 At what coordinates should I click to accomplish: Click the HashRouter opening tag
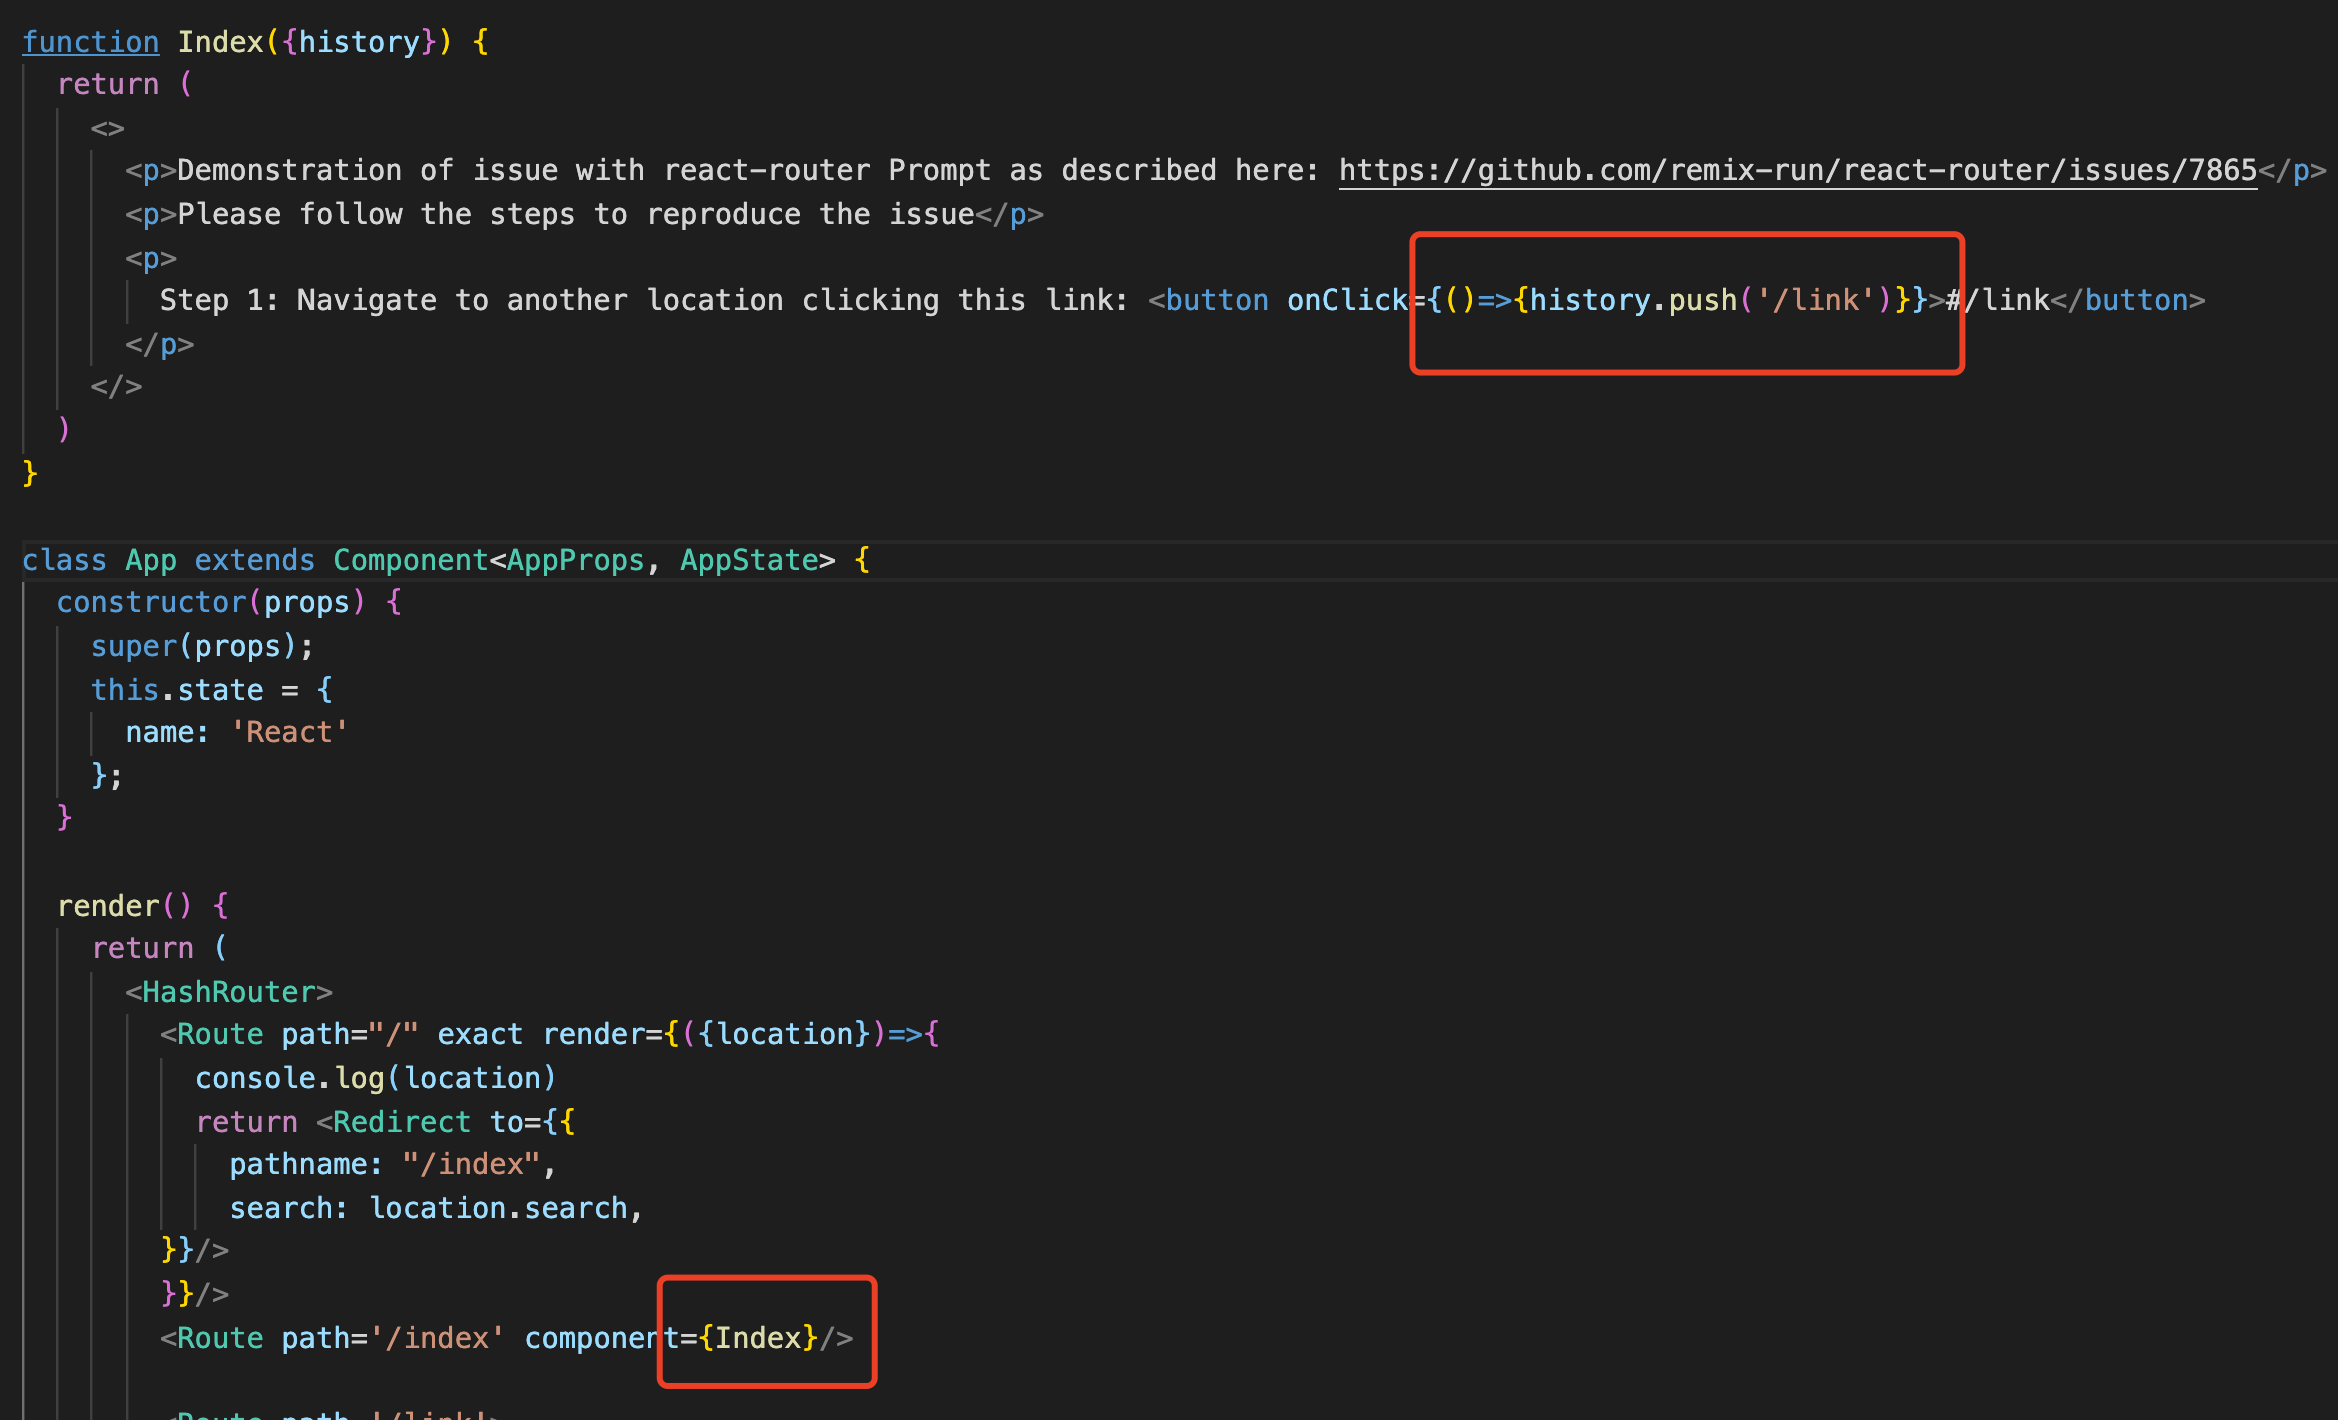click(229, 992)
